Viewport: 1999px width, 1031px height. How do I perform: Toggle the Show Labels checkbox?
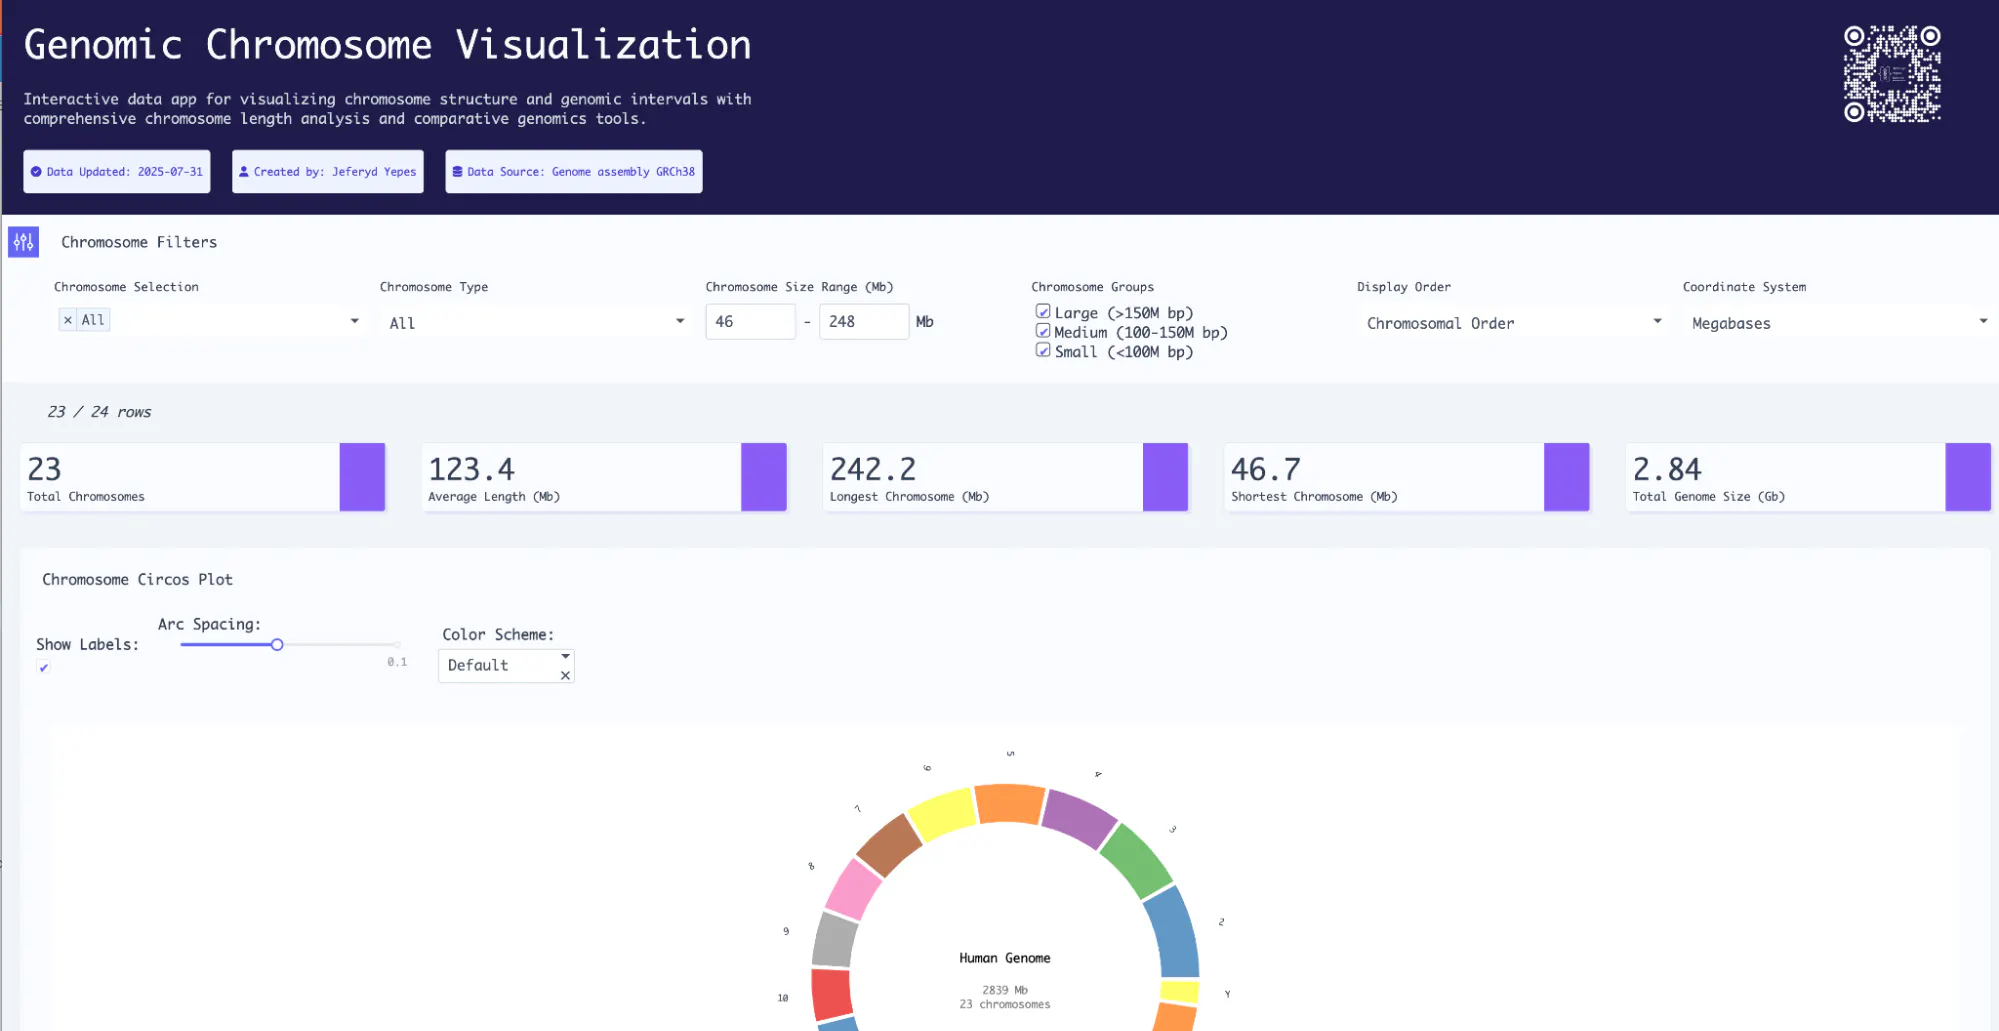coord(43,667)
